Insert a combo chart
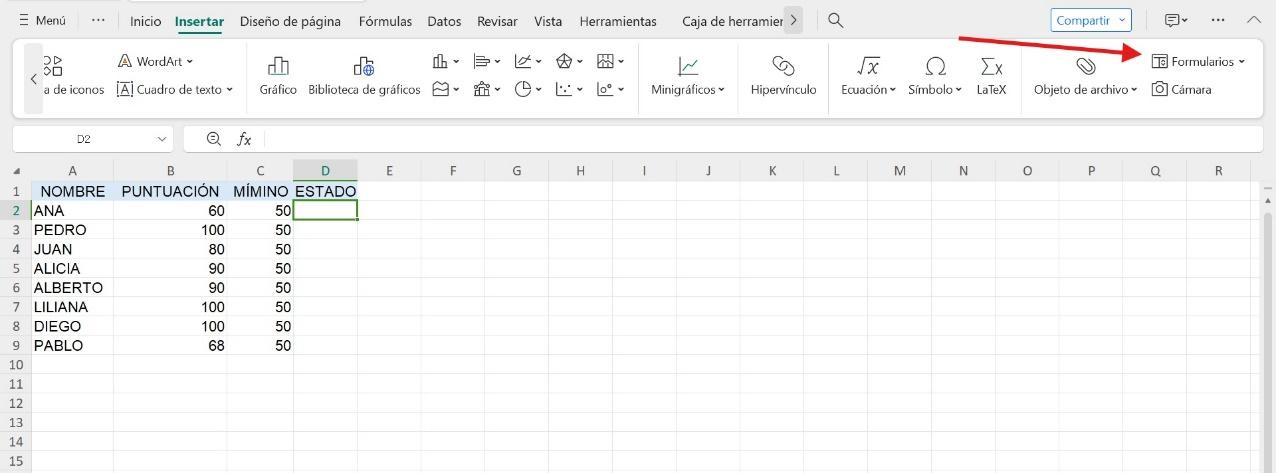 tap(482, 89)
